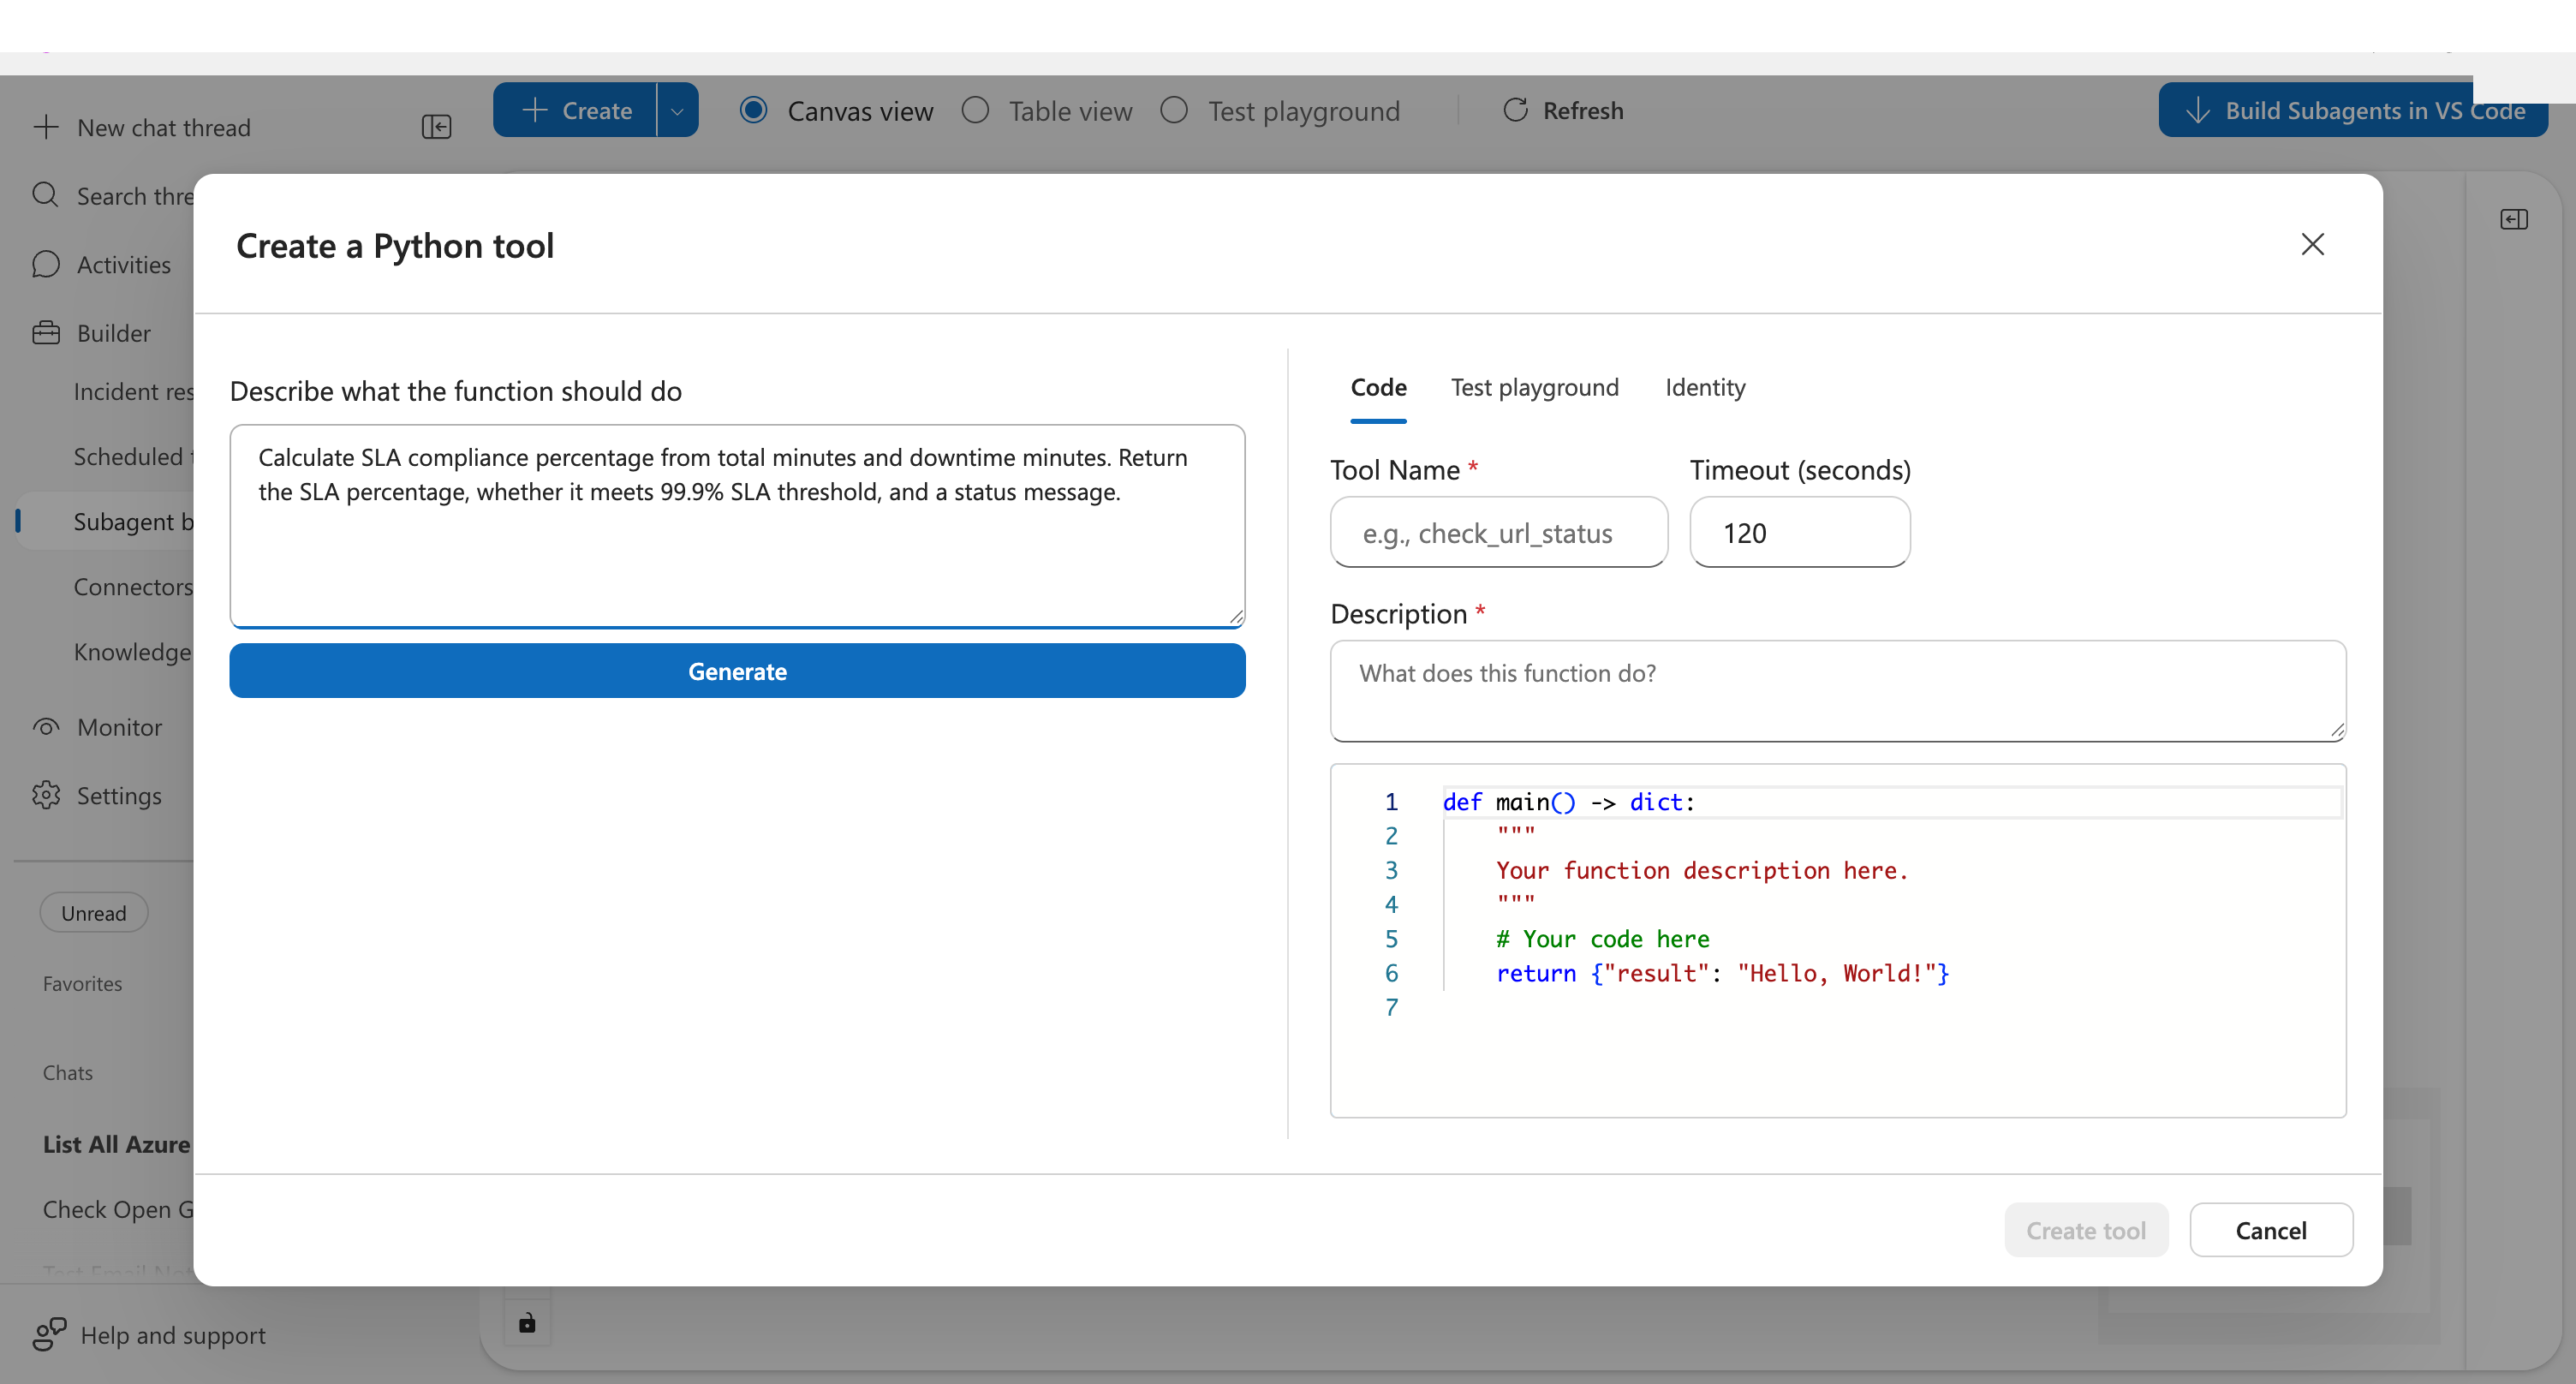Select Table view radio button
Screen dimensions: 2576x1384
[975, 110]
